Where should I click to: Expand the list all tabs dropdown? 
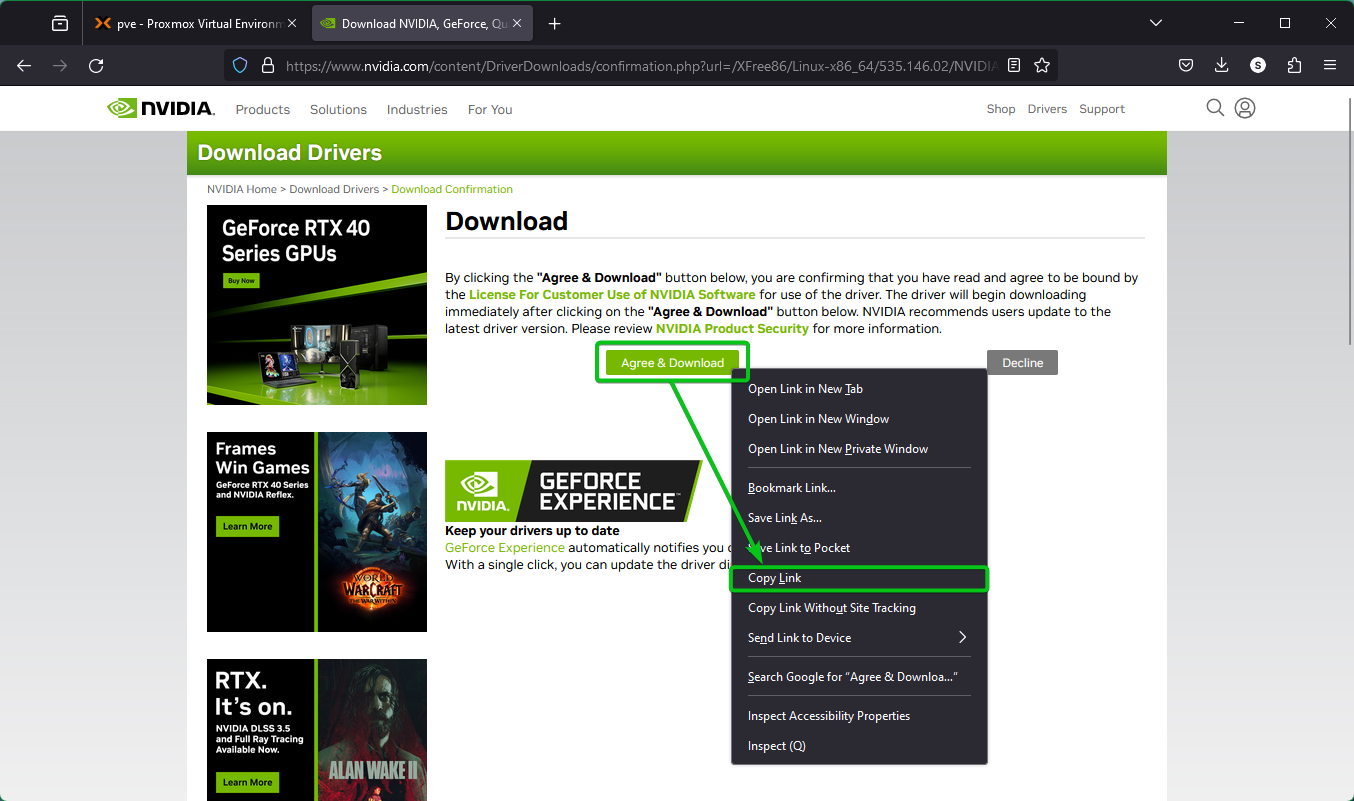click(1156, 23)
